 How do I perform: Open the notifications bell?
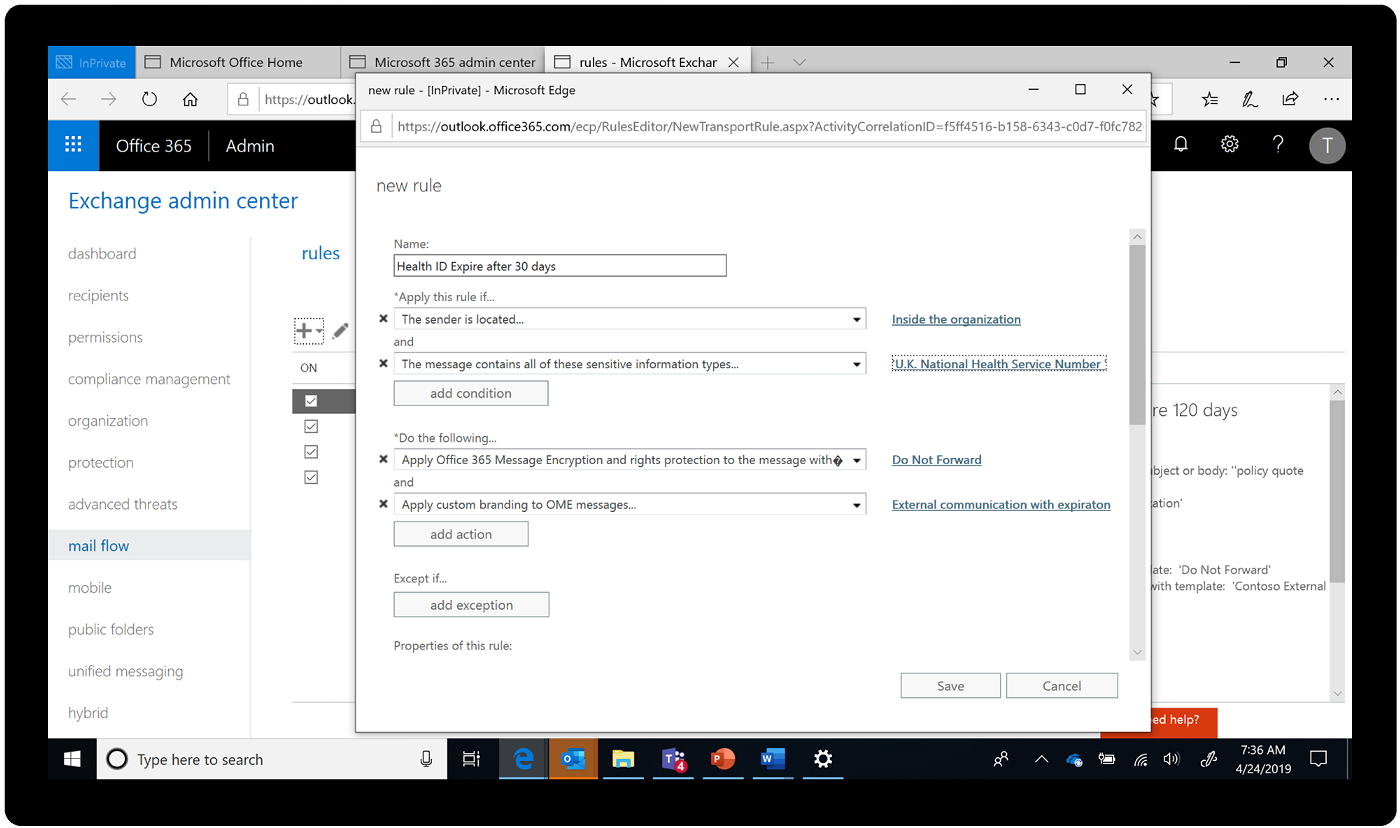(x=1180, y=144)
